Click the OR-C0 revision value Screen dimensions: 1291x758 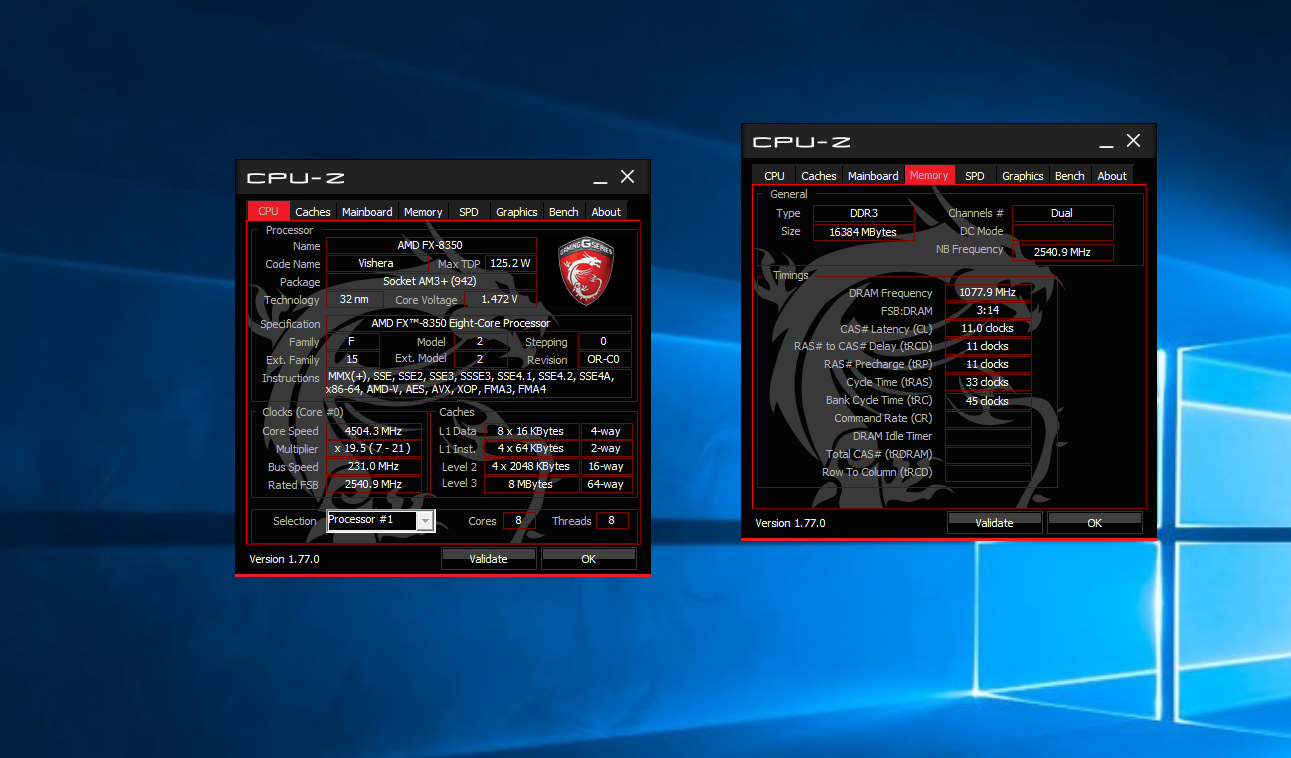pos(603,360)
